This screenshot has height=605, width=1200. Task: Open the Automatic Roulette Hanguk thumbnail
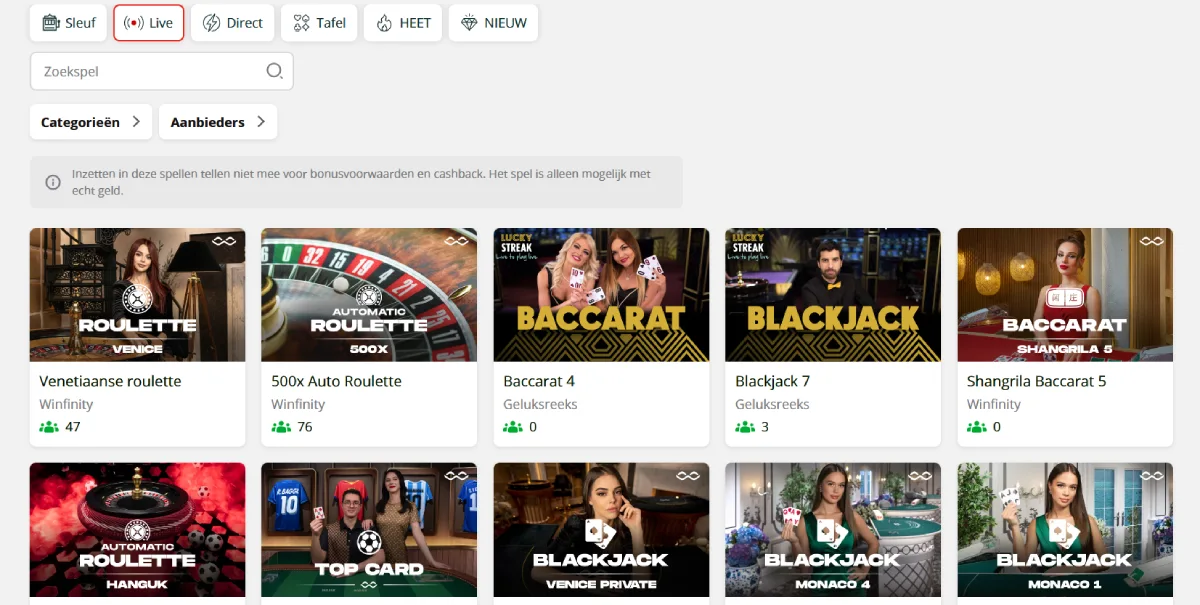pos(137,530)
